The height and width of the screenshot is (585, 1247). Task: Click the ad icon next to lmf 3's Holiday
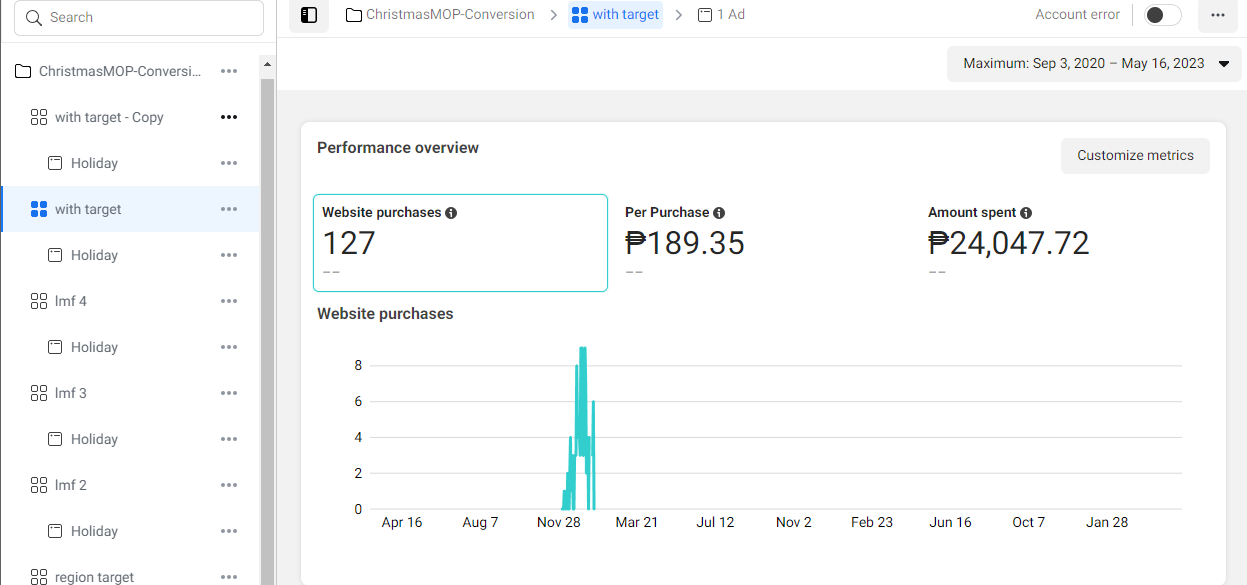point(56,439)
